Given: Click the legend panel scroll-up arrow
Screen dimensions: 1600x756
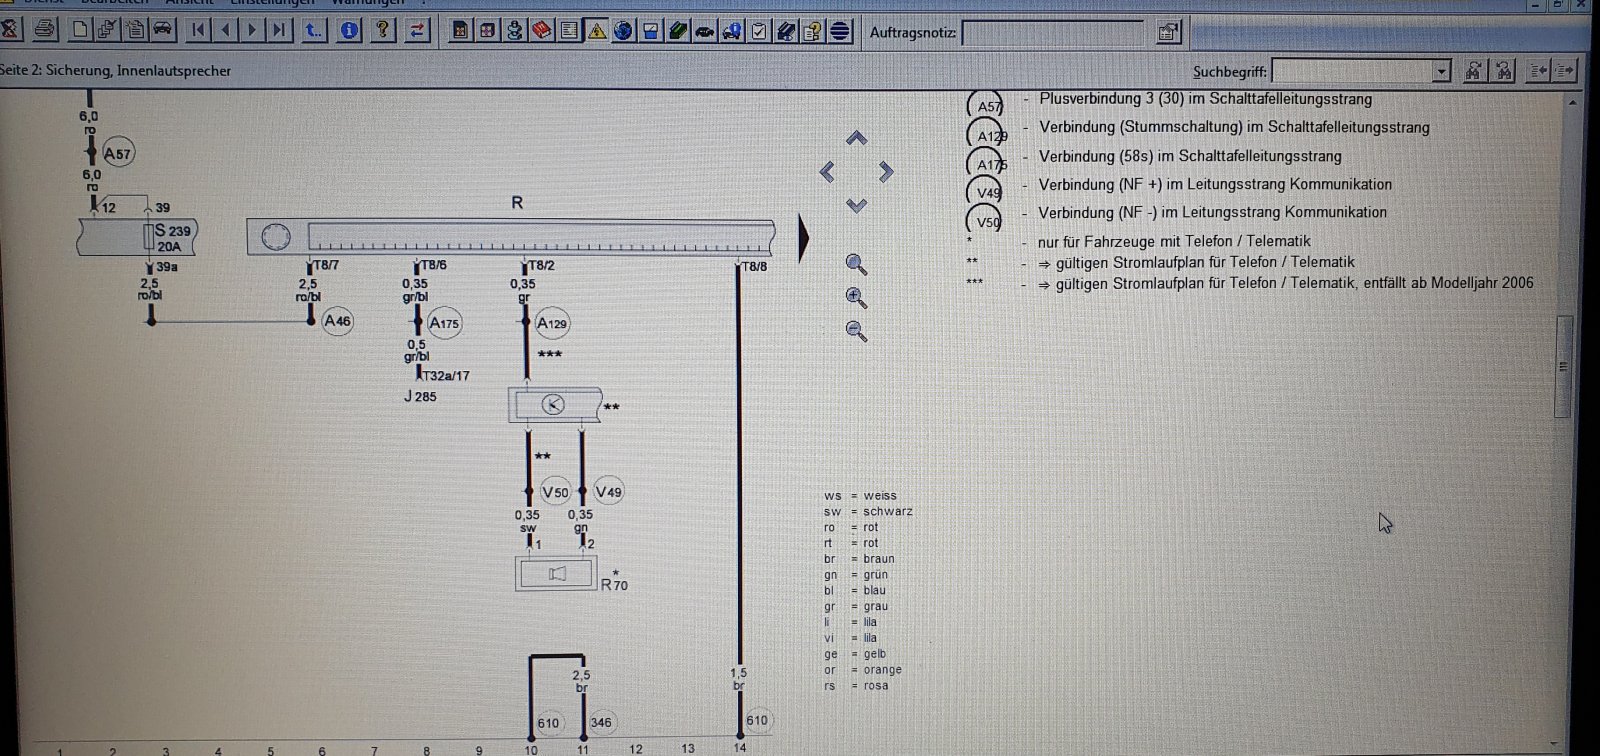Looking at the screenshot, I should pos(1572,102).
